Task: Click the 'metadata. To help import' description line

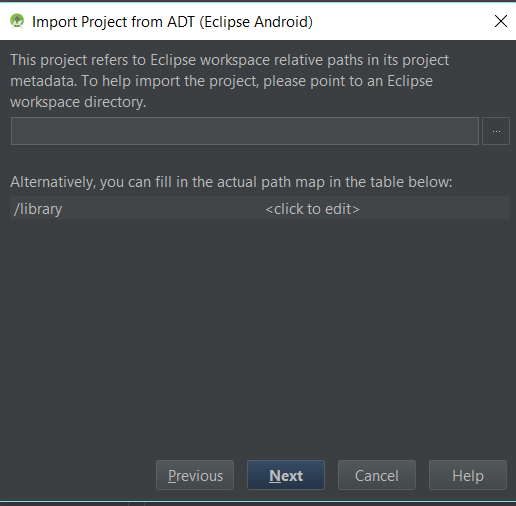Action: point(221,81)
